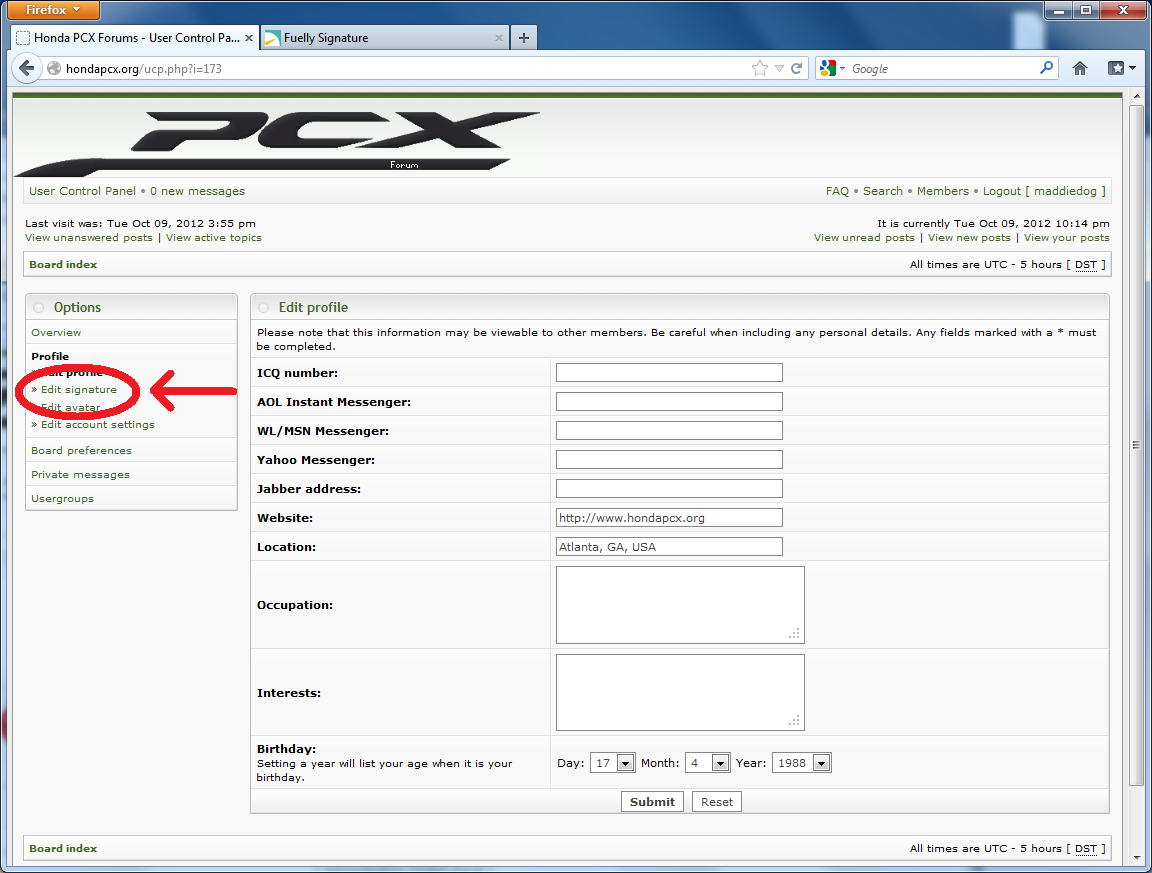
Task: Close the Fuelly Signature tab
Action: pos(499,38)
